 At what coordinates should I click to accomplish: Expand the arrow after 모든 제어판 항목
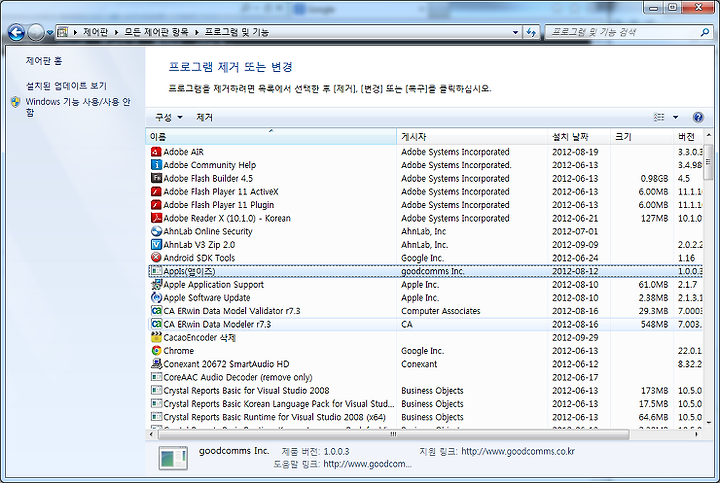click(x=197, y=33)
